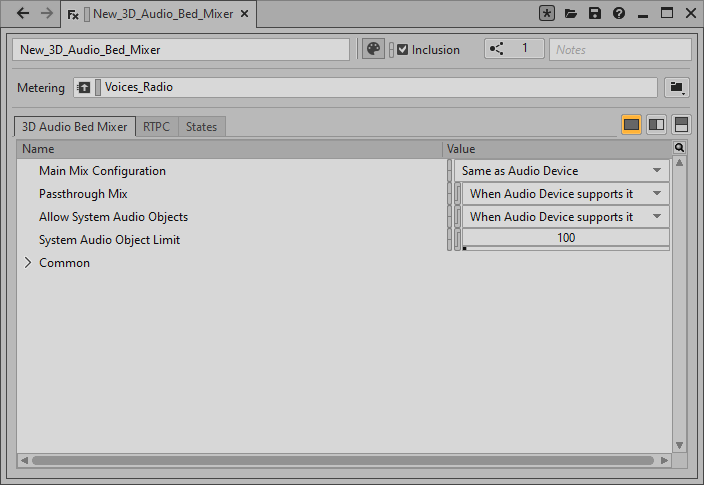This screenshot has width=704, height=485.
Task: Switch to side-by-side split layout
Action: [657, 125]
